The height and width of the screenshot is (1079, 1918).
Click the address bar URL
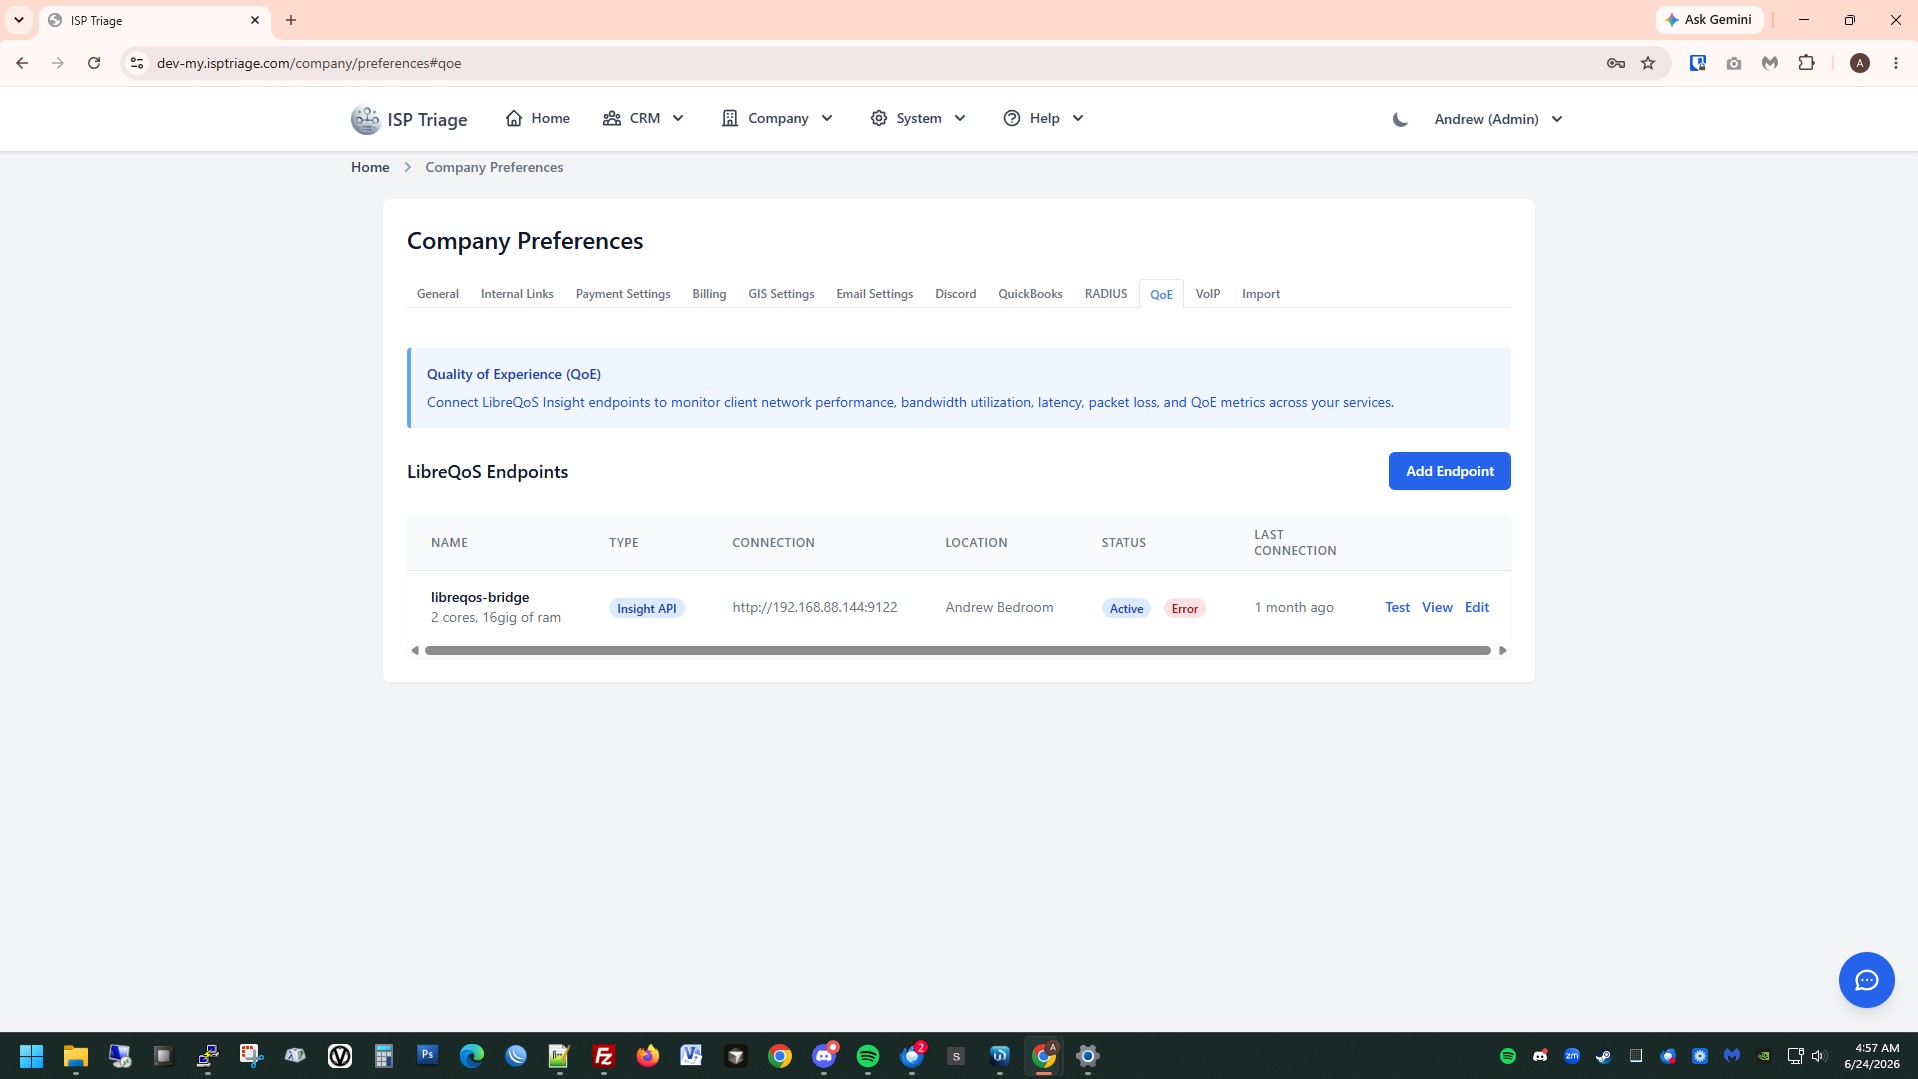click(x=309, y=63)
